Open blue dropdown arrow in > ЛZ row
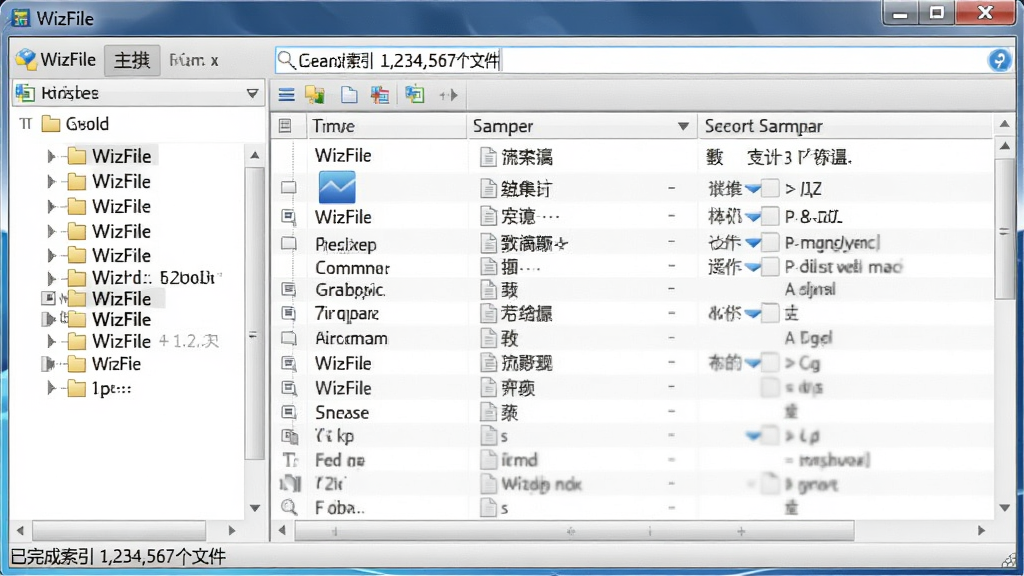 coord(753,189)
